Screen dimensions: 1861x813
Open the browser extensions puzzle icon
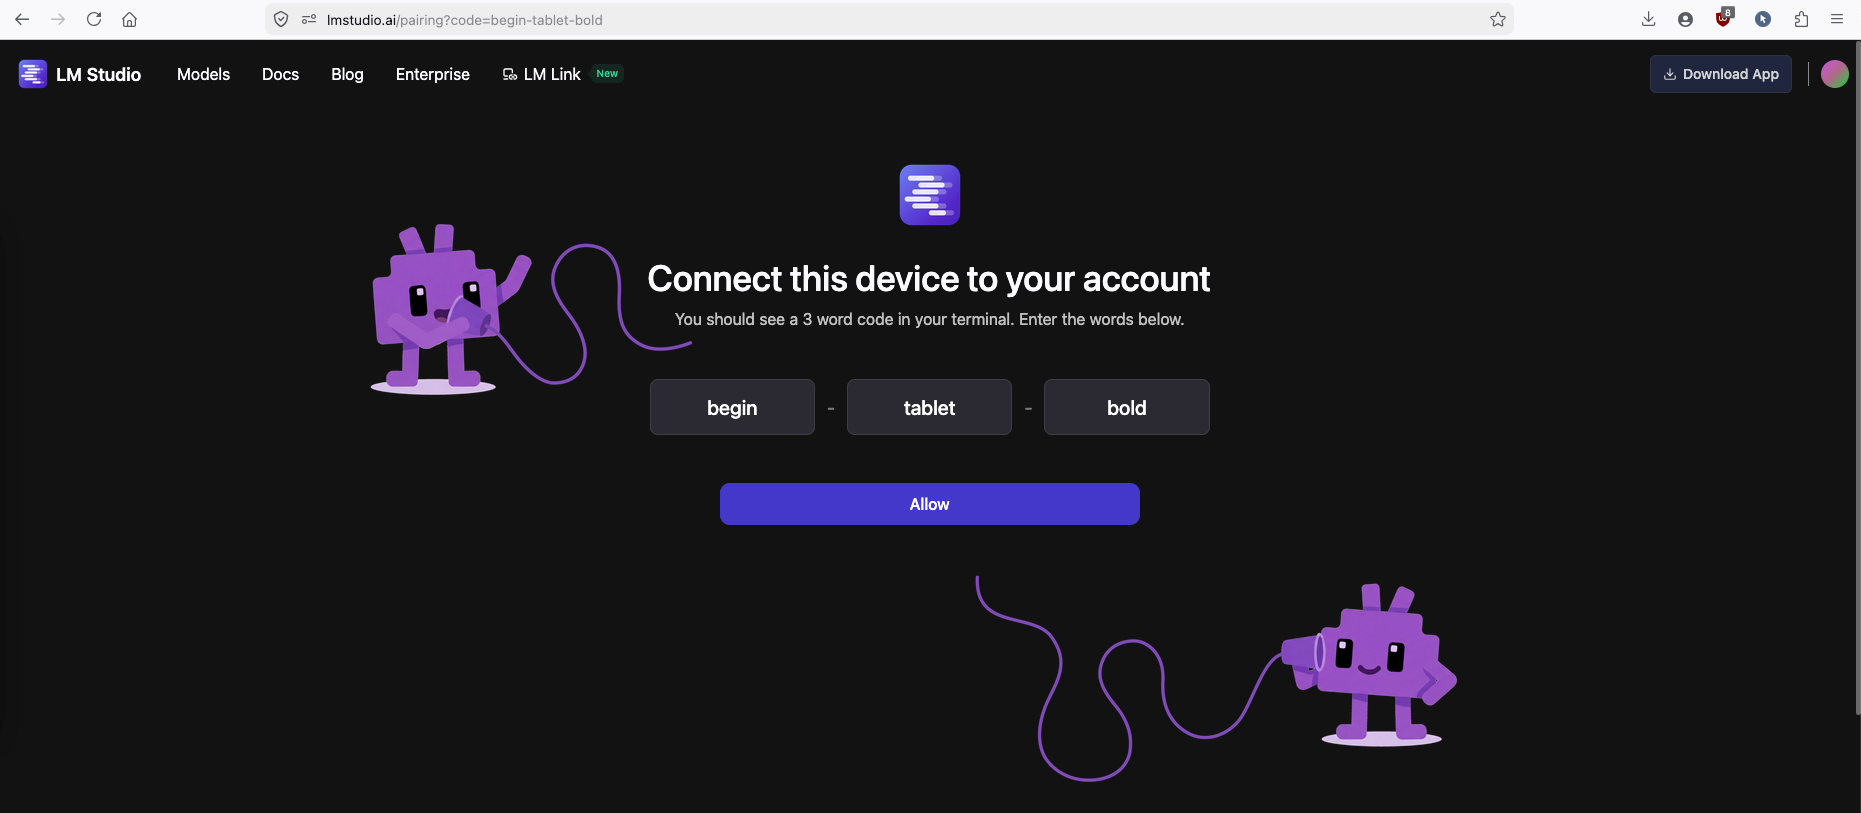[x=1800, y=20]
